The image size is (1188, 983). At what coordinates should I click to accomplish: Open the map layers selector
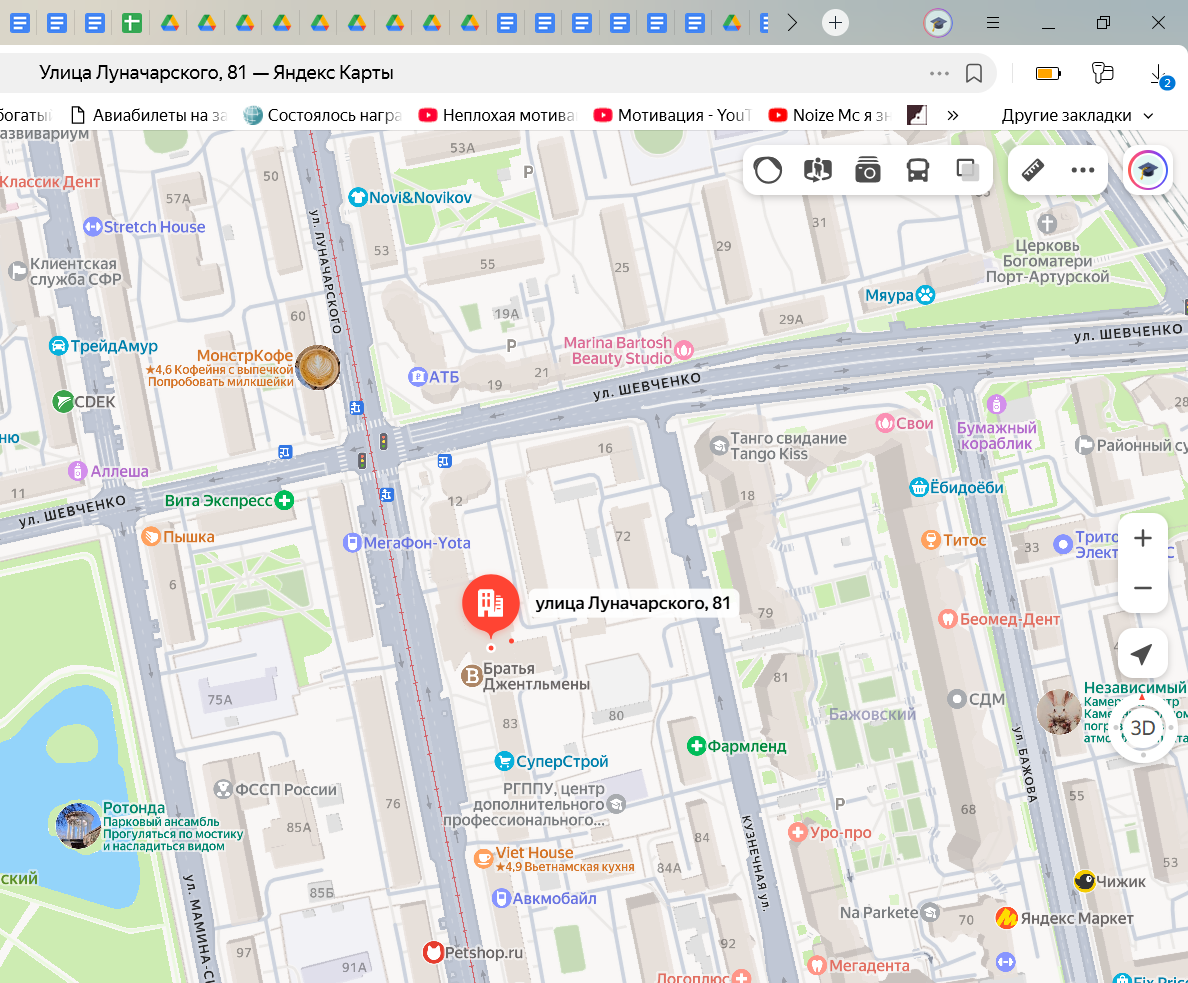[x=967, y=171]
